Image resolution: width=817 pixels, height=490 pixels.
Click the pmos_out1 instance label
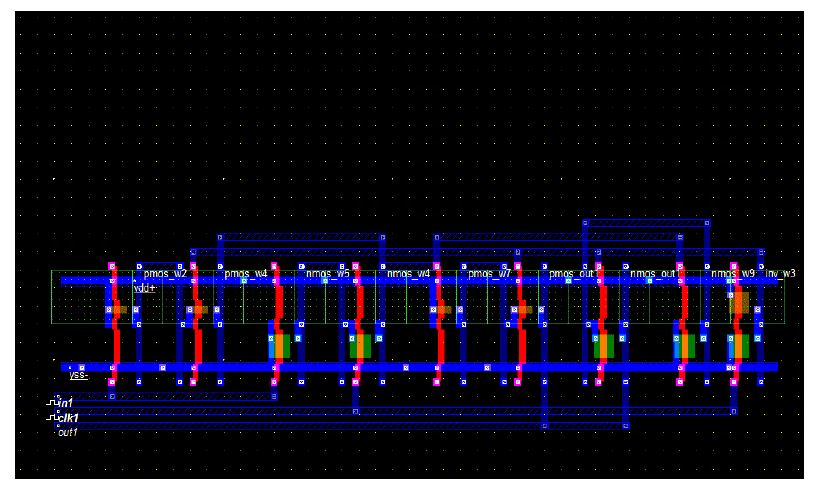[x=573, y=273]
